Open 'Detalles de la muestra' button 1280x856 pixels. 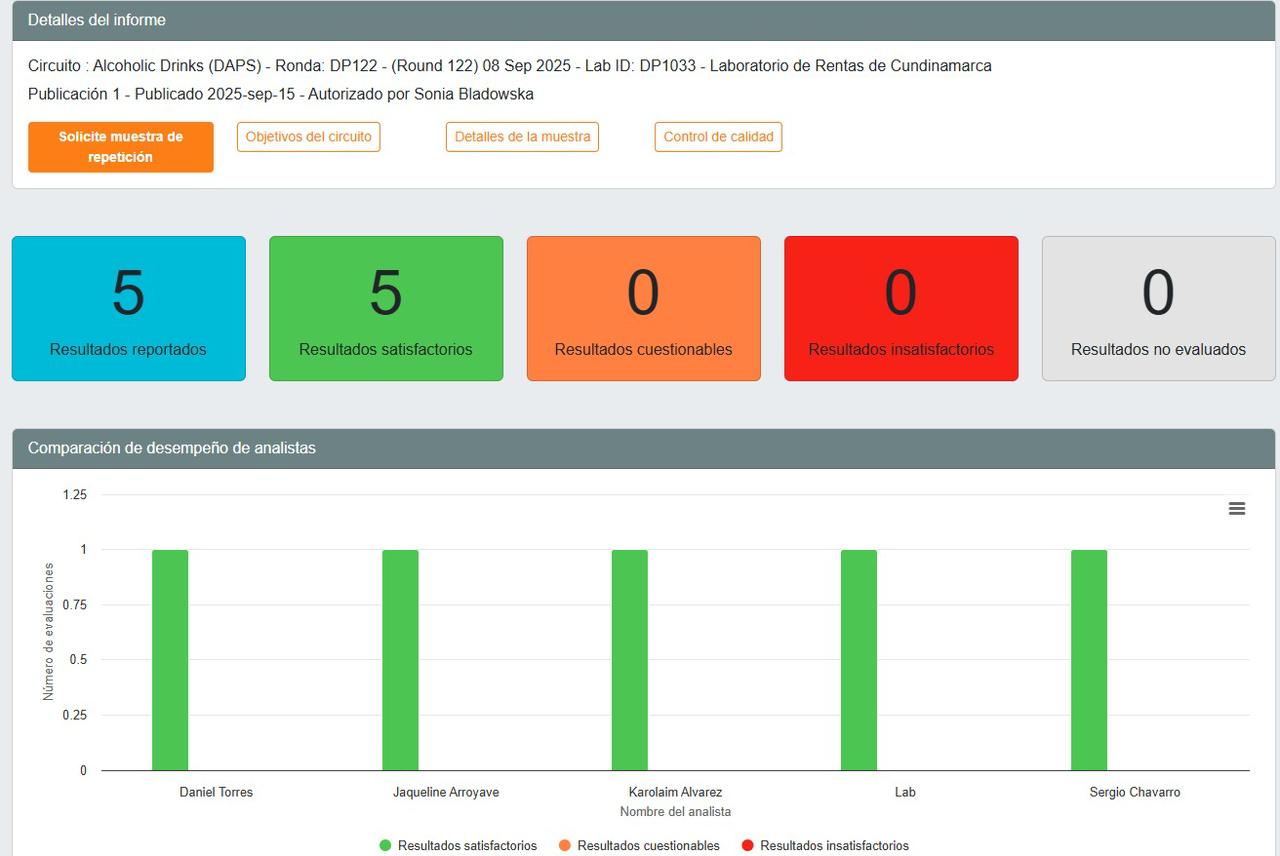[522, 137]
